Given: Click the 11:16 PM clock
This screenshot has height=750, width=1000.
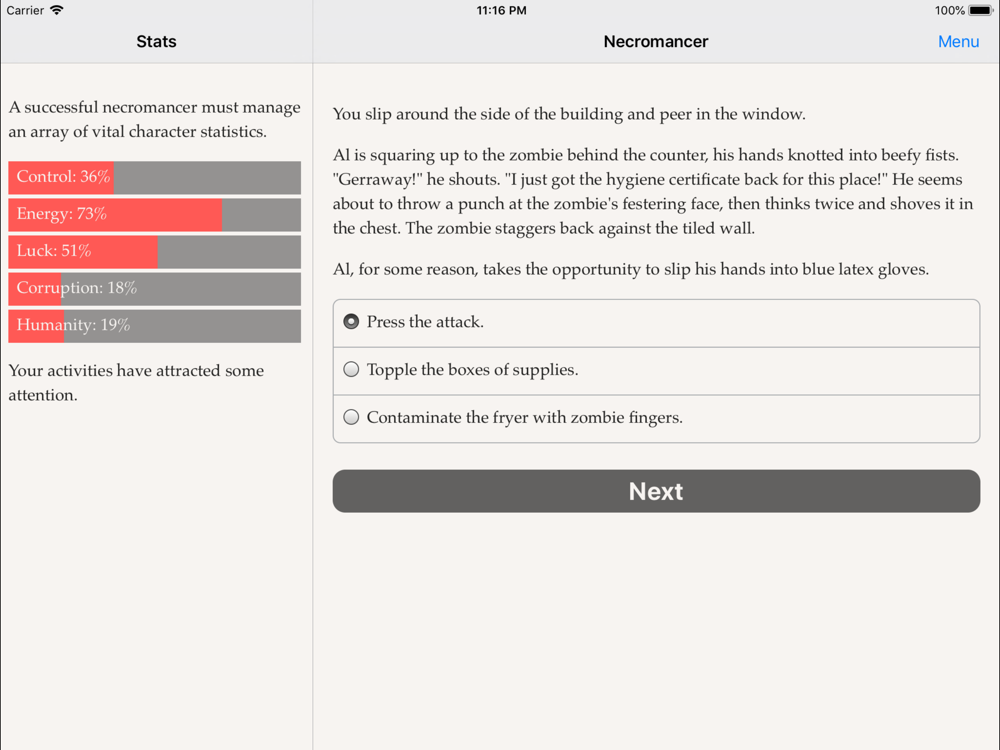Looking at the screenshot, I should (x=501, y=10).
